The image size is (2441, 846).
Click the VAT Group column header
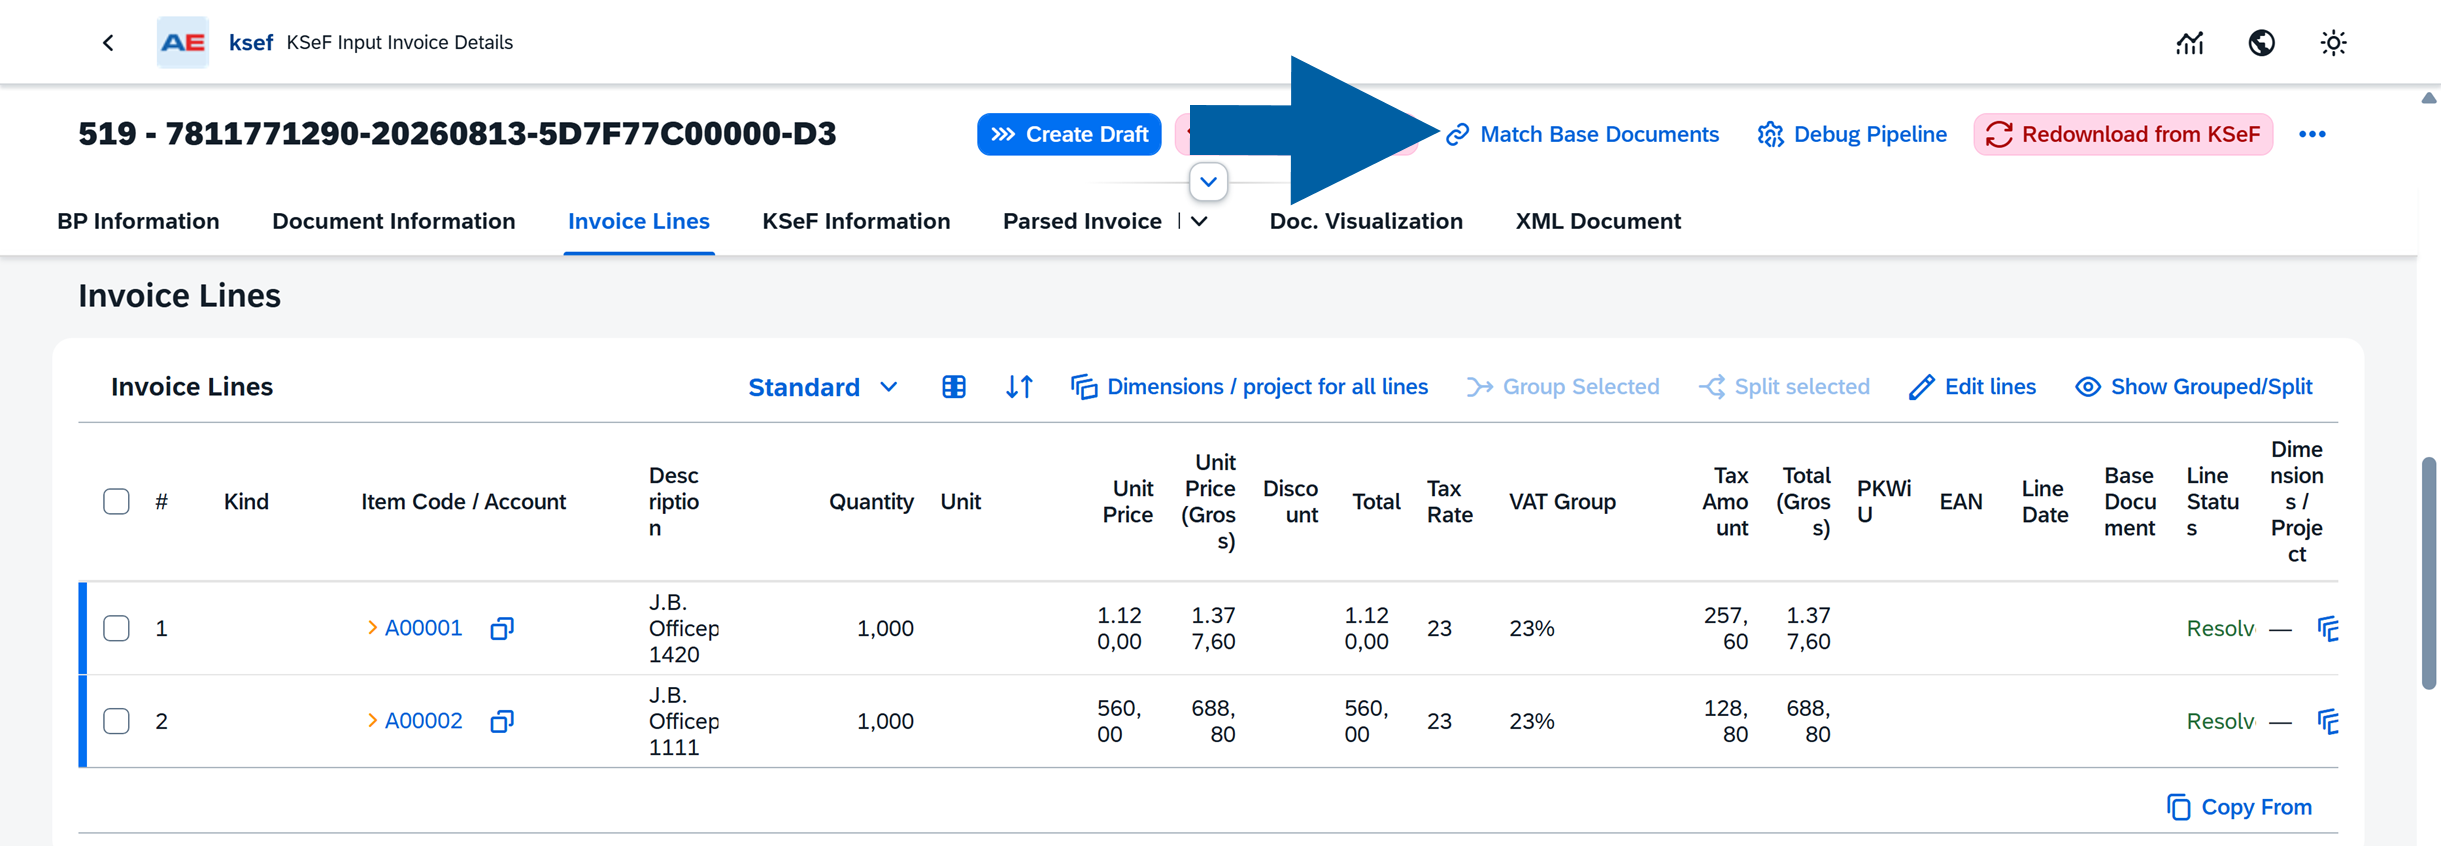[1562, 501]
